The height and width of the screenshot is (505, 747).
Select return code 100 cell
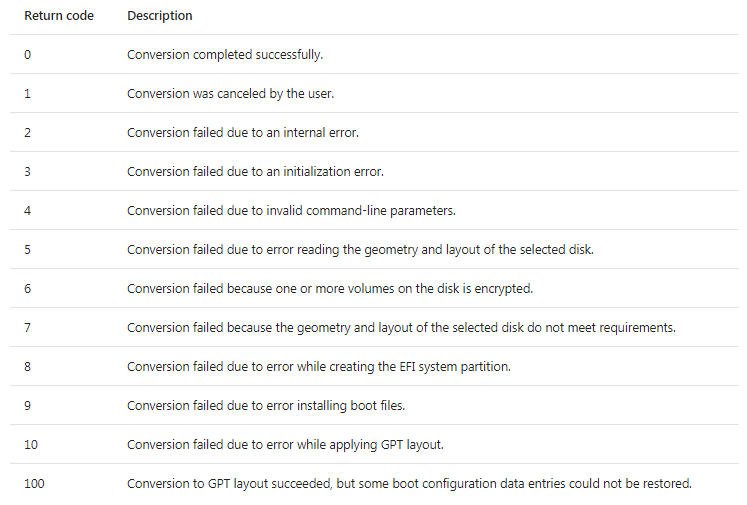coord(34,484)
